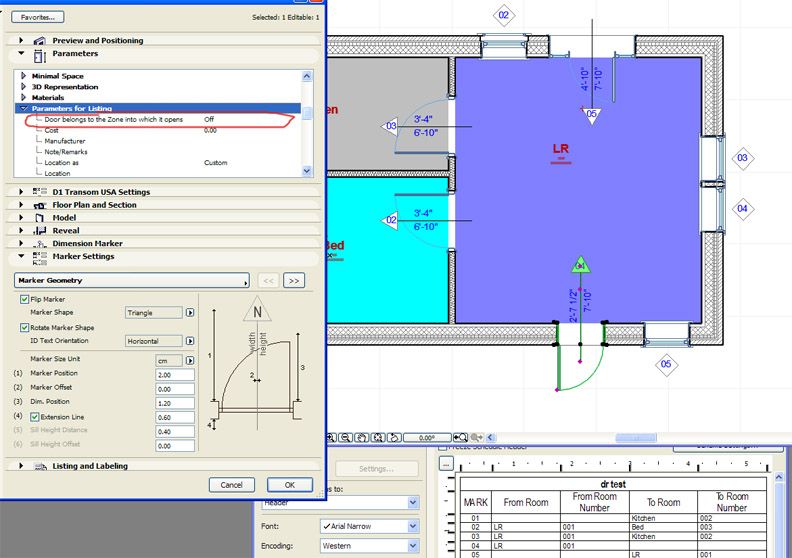Toggle the Extension Line checkbox

35,417
